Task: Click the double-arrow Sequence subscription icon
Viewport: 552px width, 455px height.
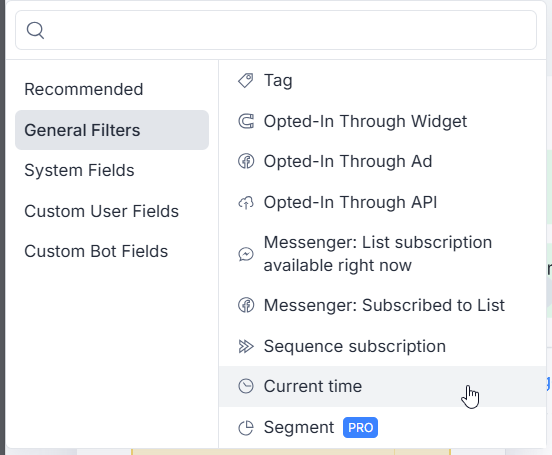Action: coord(246,346)
